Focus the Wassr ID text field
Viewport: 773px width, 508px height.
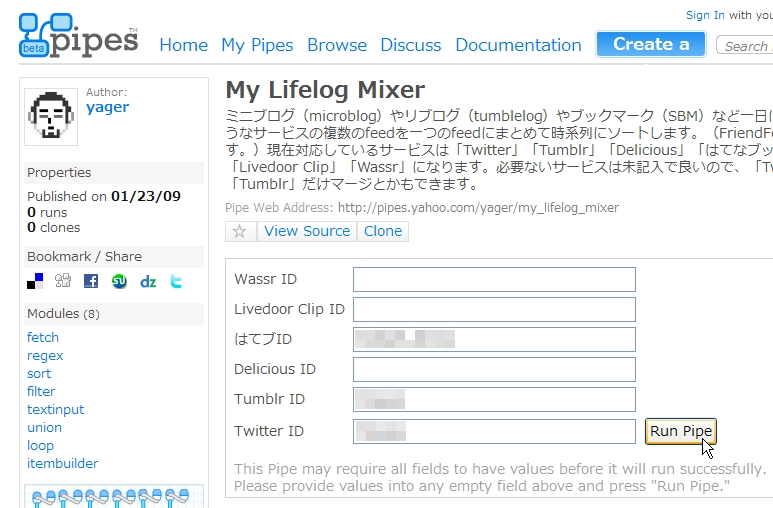[494, 280]
